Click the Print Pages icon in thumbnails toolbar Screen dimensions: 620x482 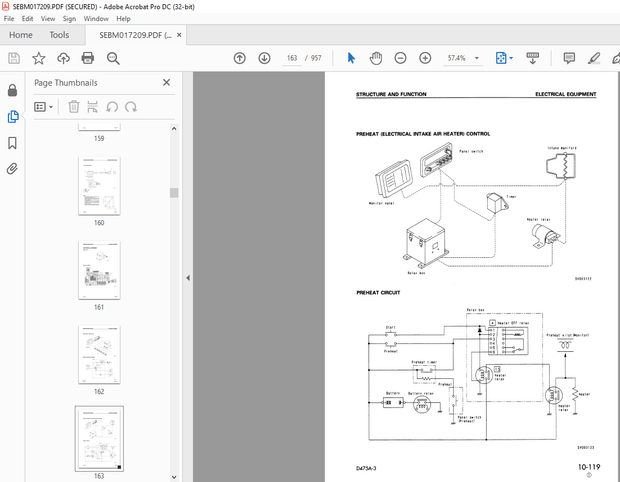(x=93, y=107)
